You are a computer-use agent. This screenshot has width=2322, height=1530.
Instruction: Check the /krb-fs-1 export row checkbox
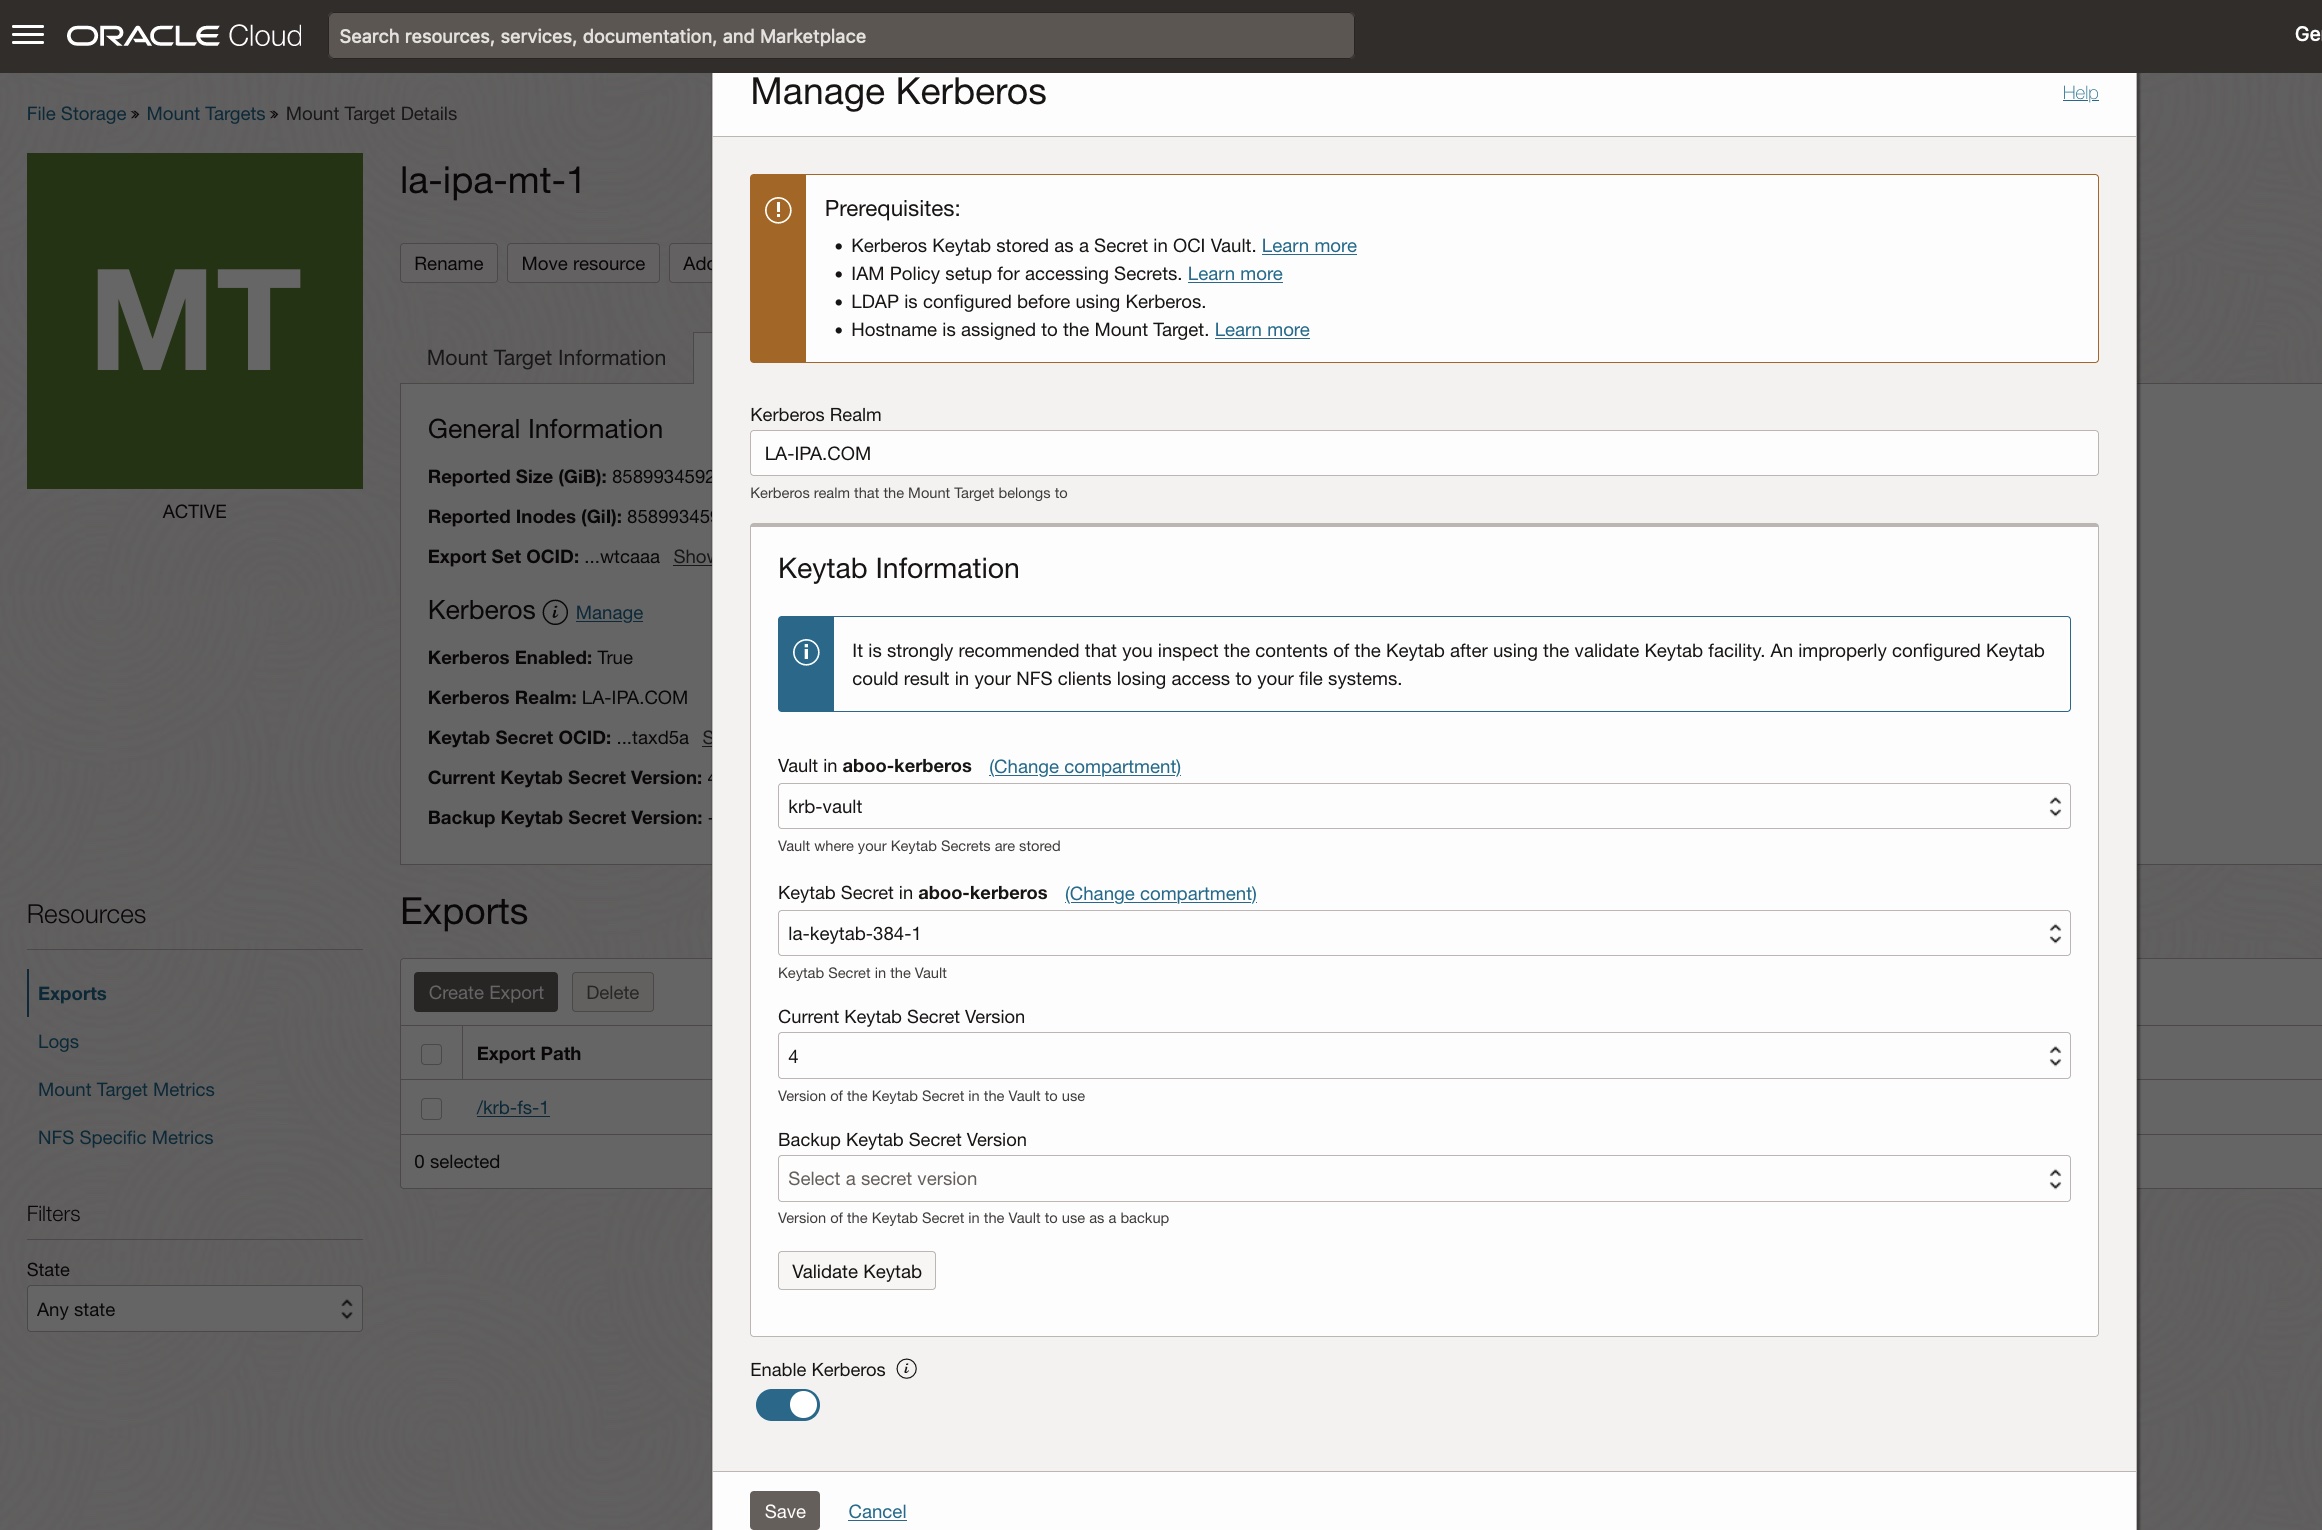click(x=432, y=1108)
